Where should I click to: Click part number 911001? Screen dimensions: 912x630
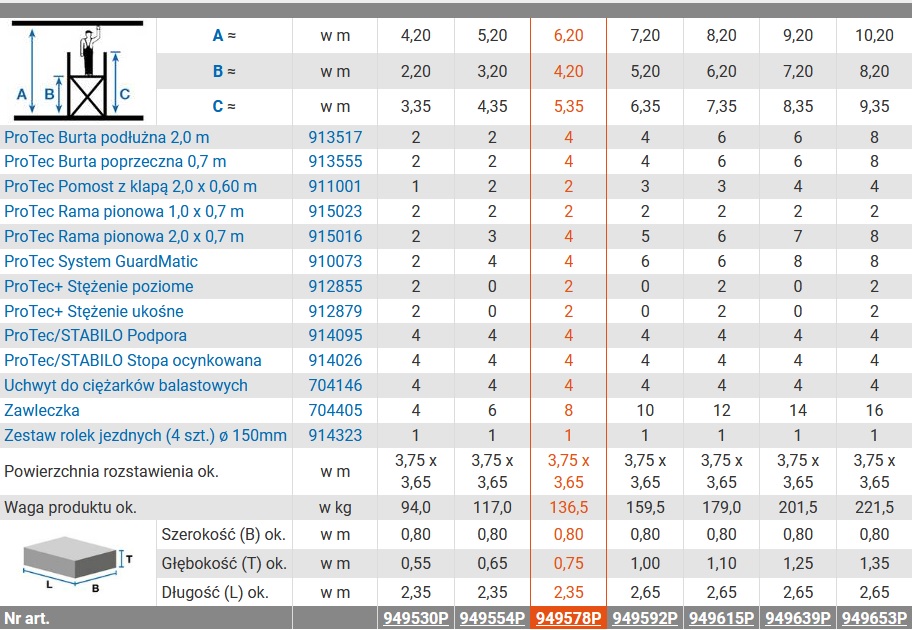pyautogui.click(x=335, y=186)
